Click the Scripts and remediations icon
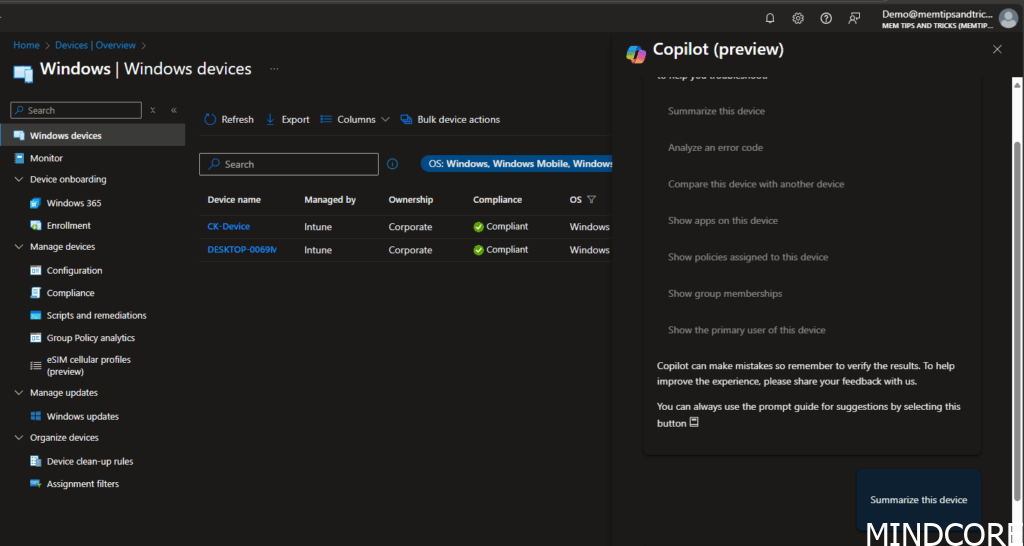The height and width of the screenshot is (546, 1024). click(x=36, y=315)
